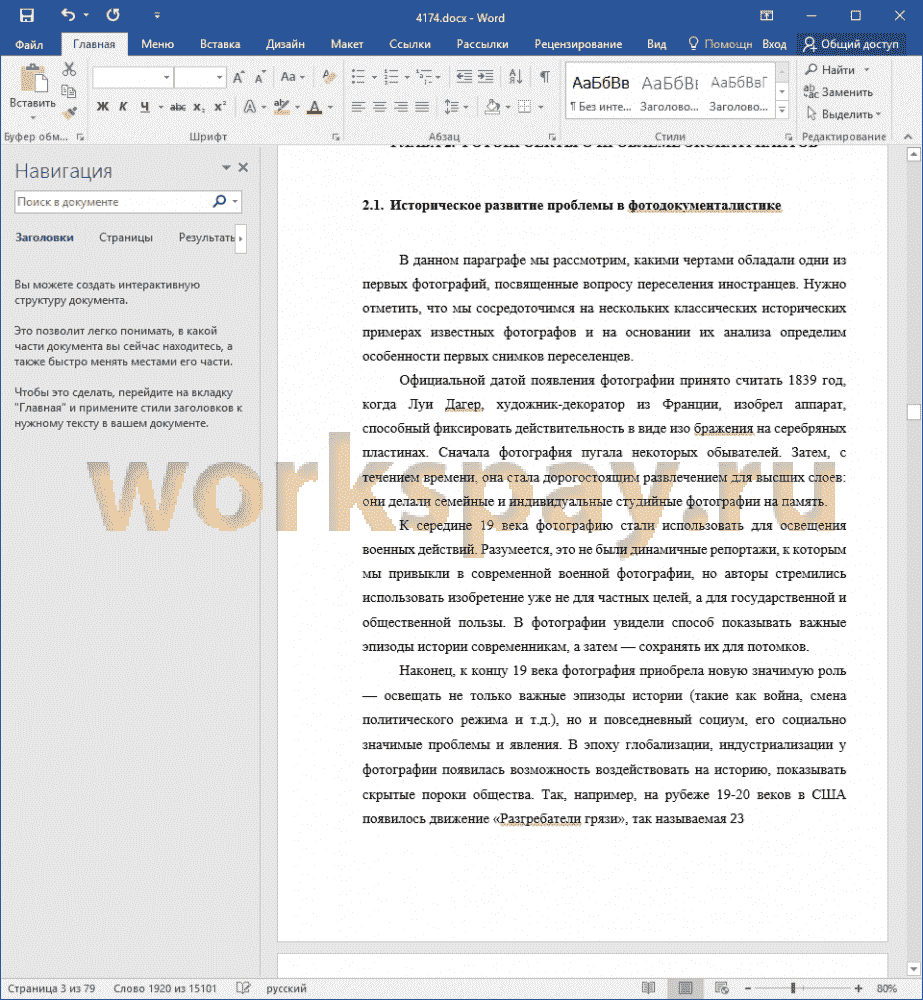Click zoom in plus button
Image resolution: width=923 pixels, height=1000 pixels.
tap(858, 988)
